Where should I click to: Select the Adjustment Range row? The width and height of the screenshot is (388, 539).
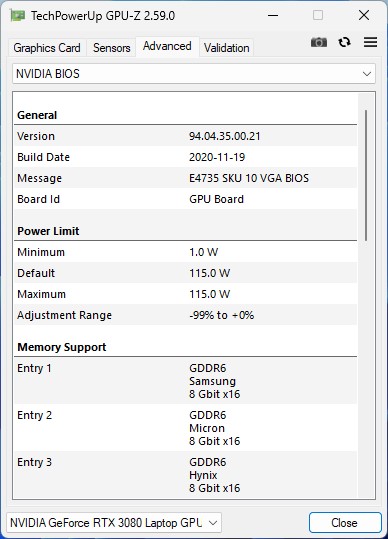click(186, 315)
